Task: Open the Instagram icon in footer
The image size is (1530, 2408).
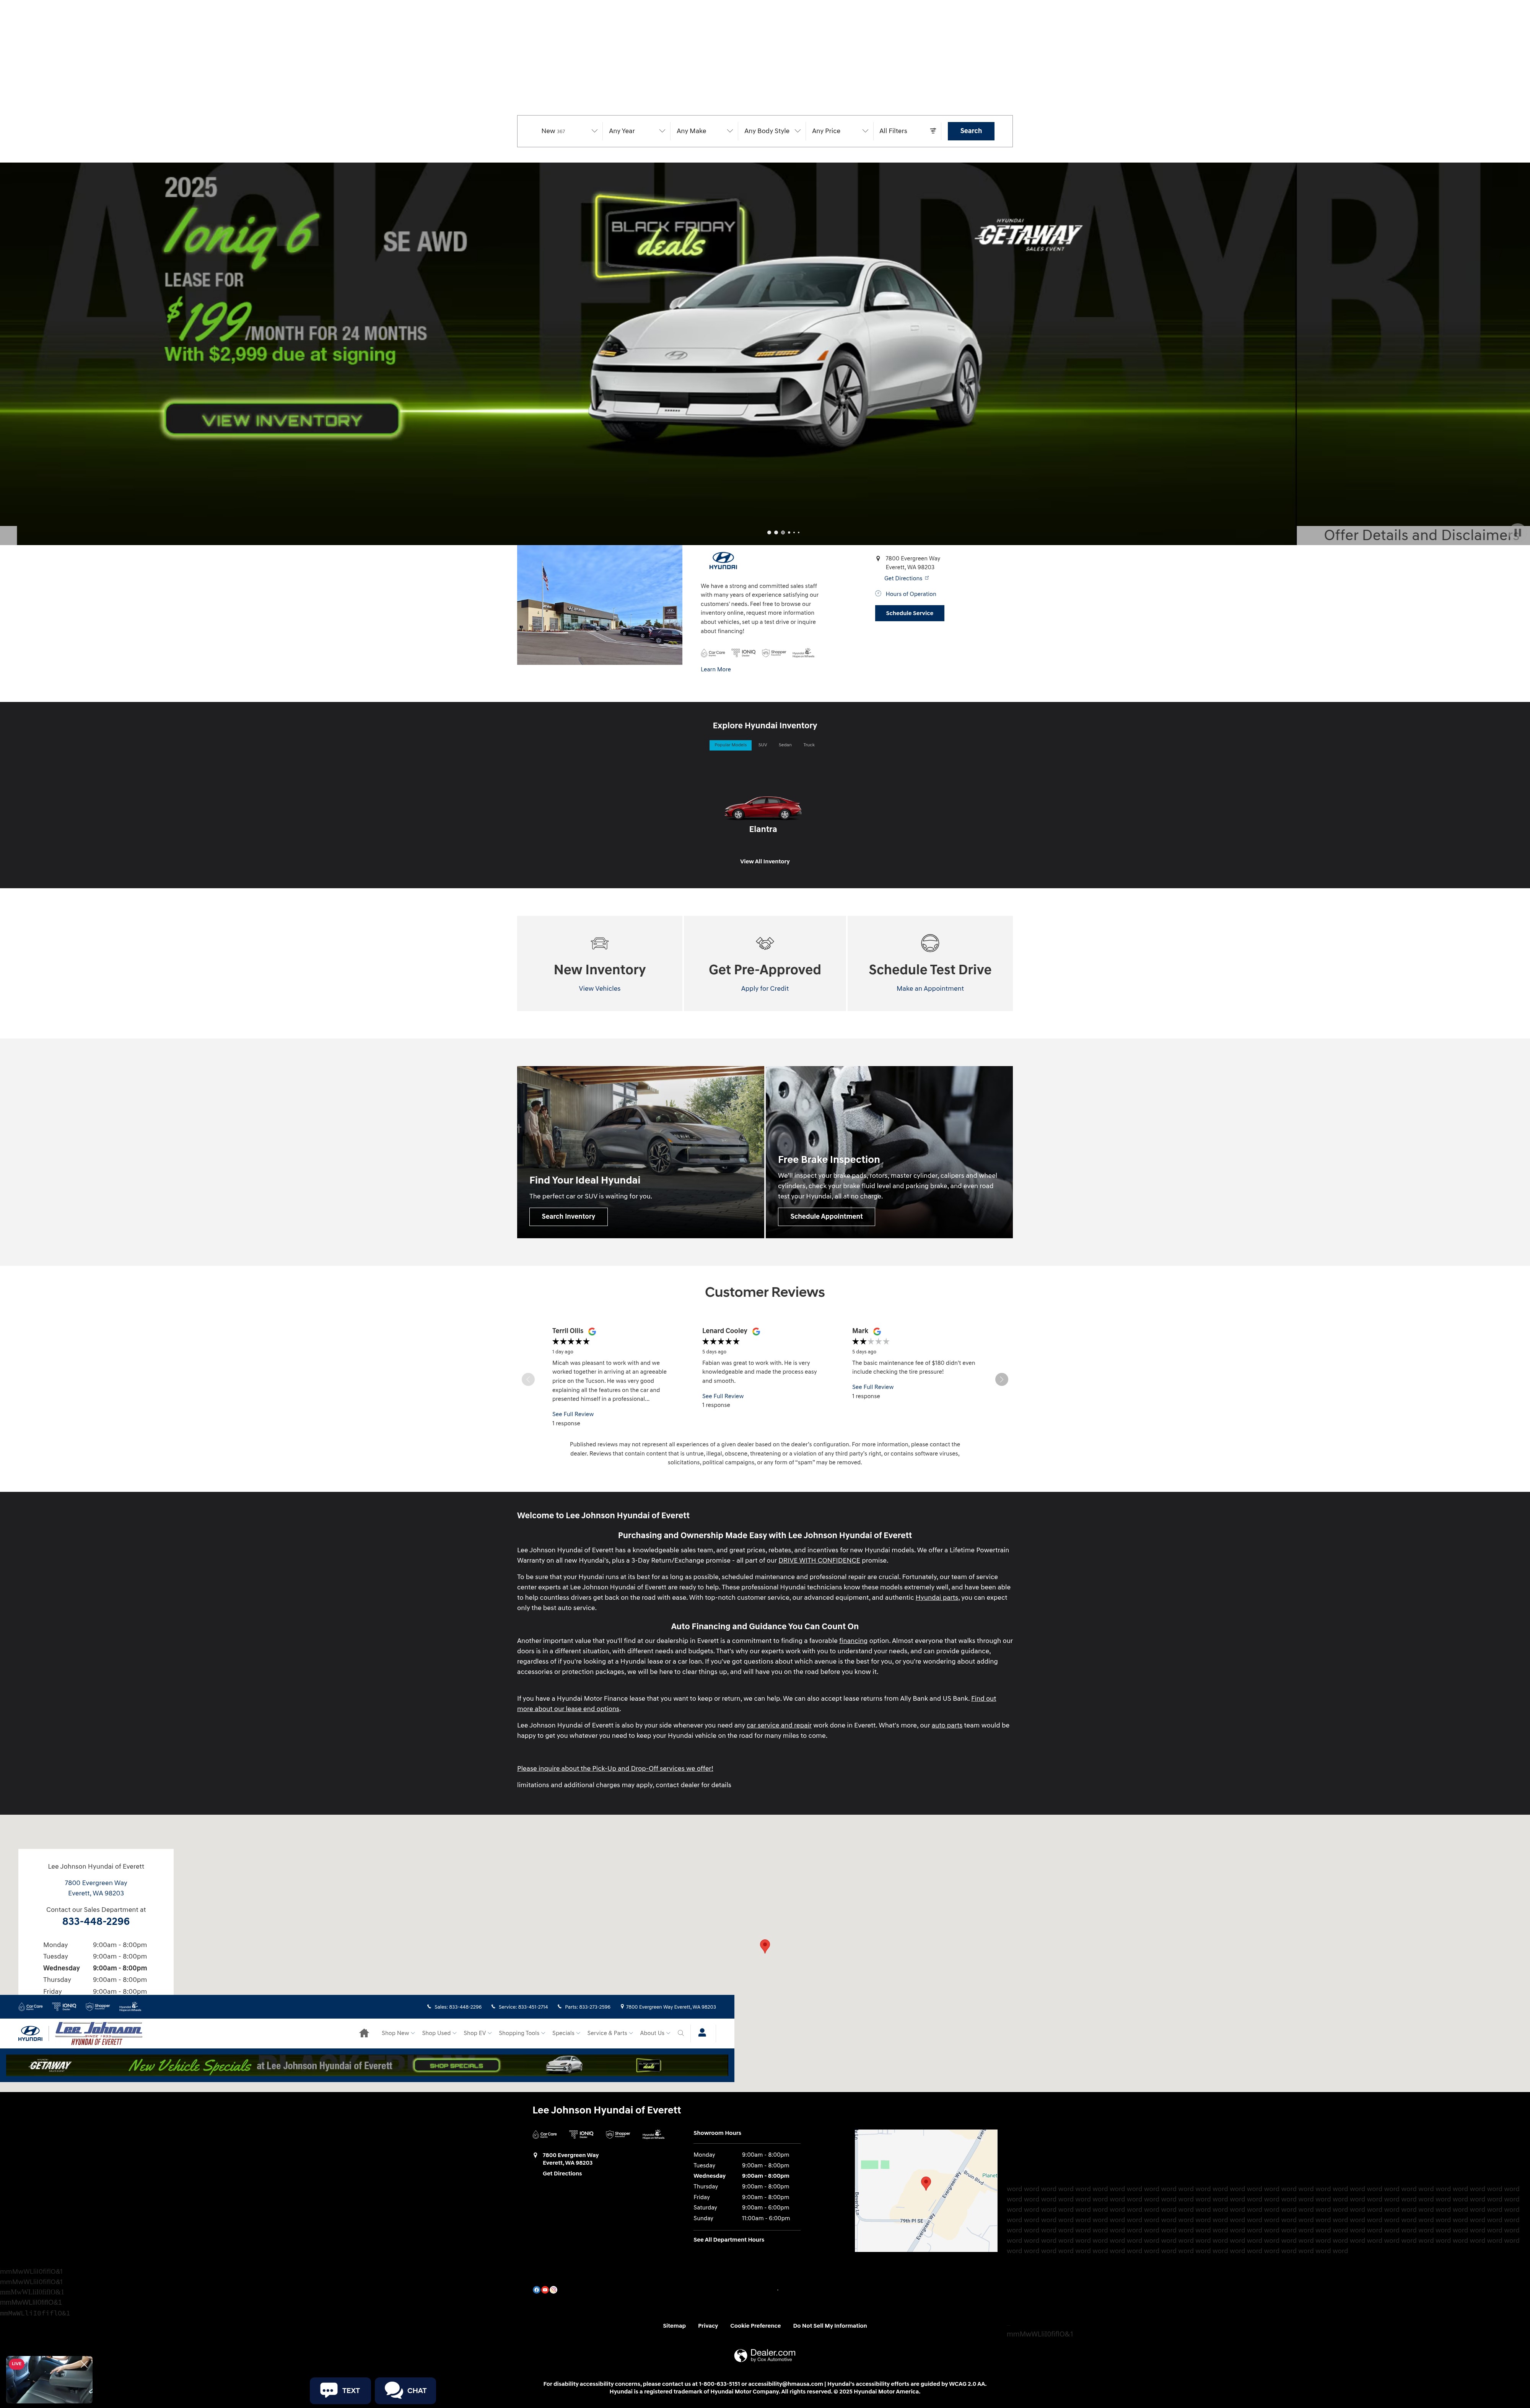Action: [554, 2290]
